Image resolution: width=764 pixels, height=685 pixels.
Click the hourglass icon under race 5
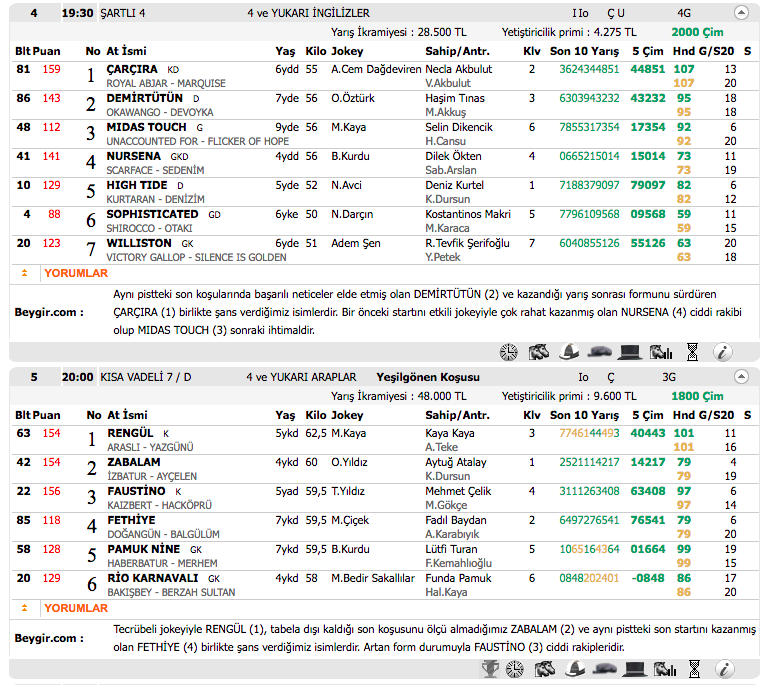coord(692,668)
